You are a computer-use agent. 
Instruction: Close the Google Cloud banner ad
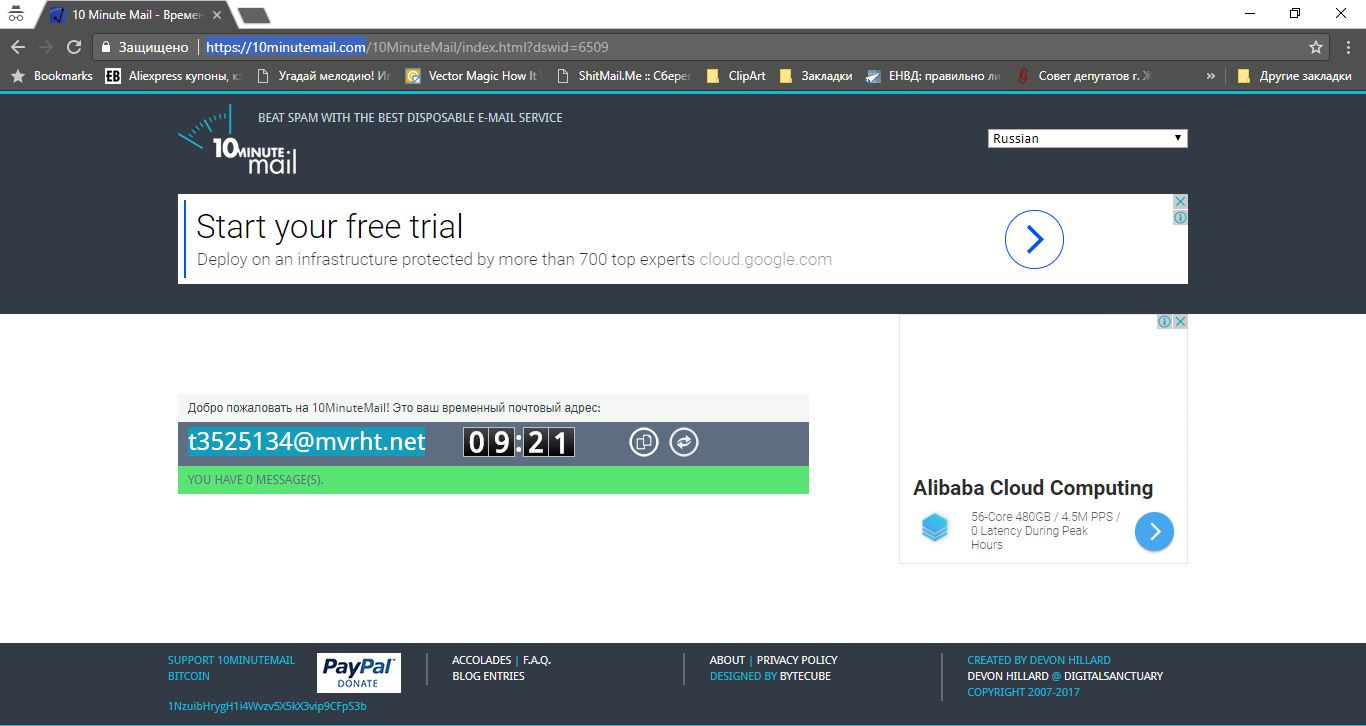pos(1180,201)
